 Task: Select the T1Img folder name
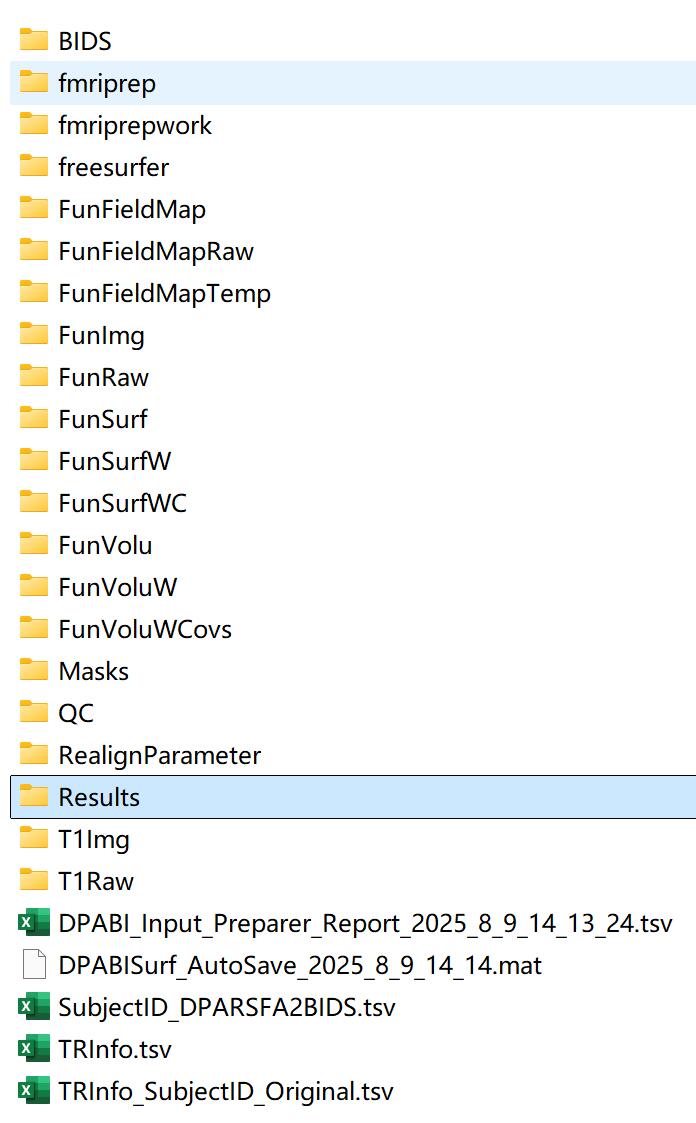pyautogui.click(x=94, y=839)
